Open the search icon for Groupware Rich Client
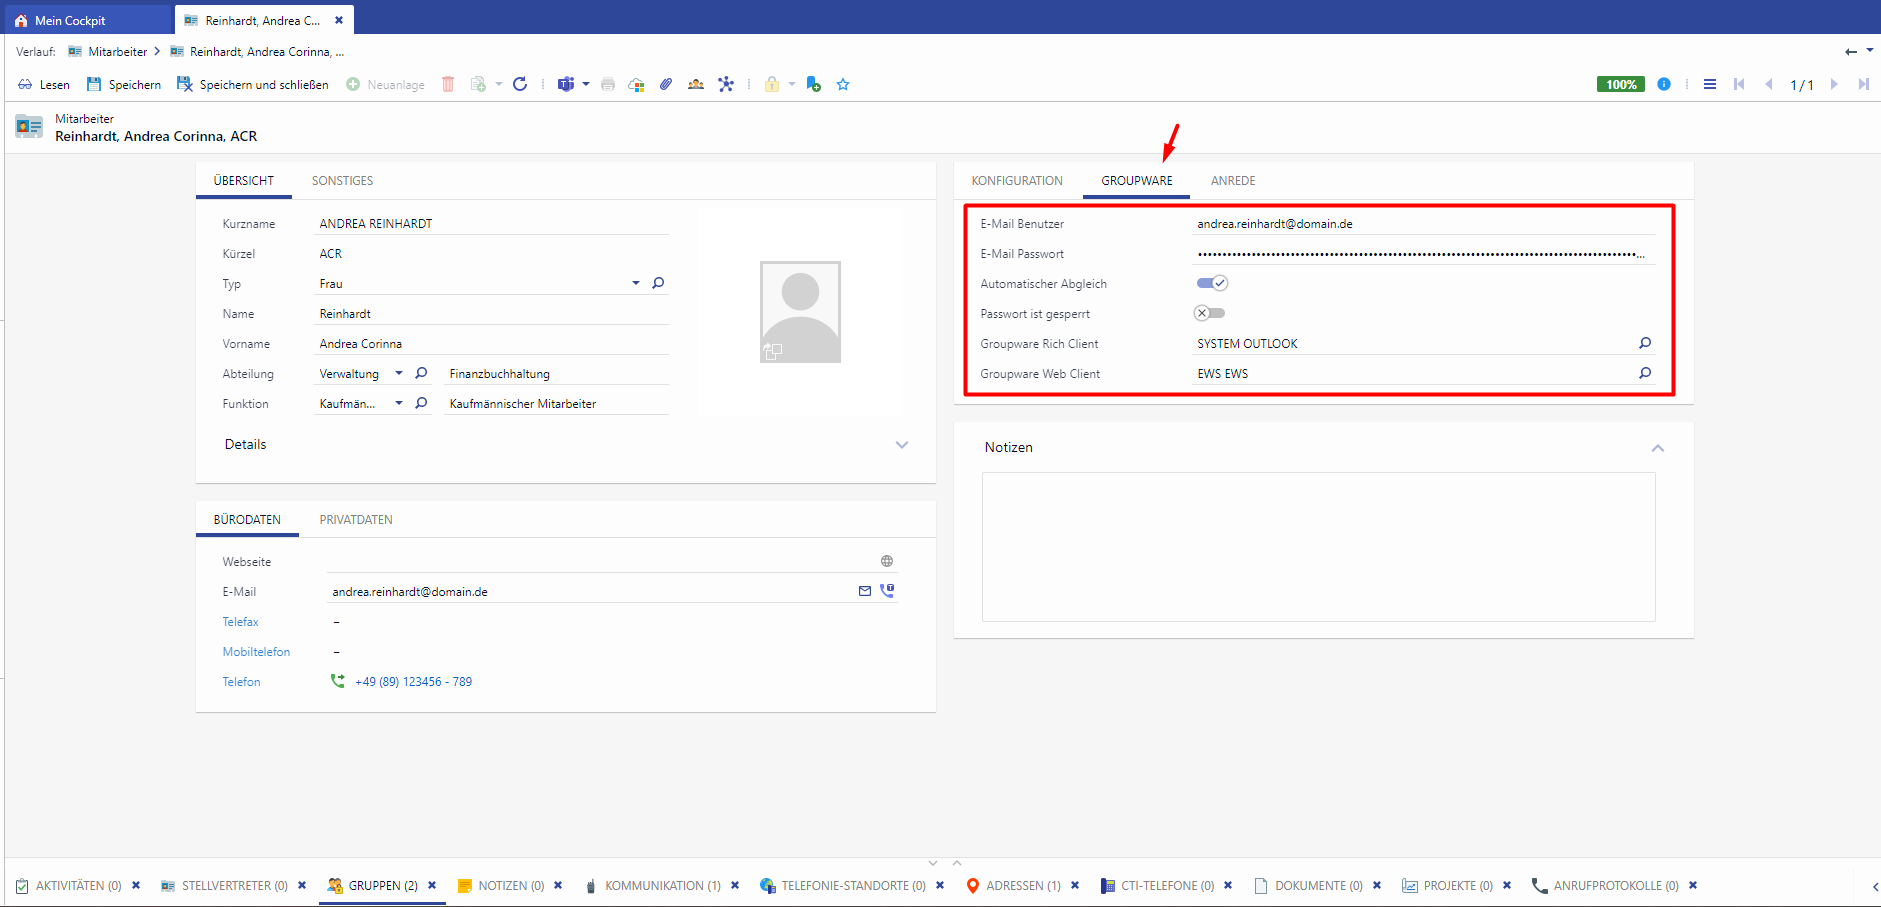This screenshot has width=1881, height=907. click(x=1645, y=343)
